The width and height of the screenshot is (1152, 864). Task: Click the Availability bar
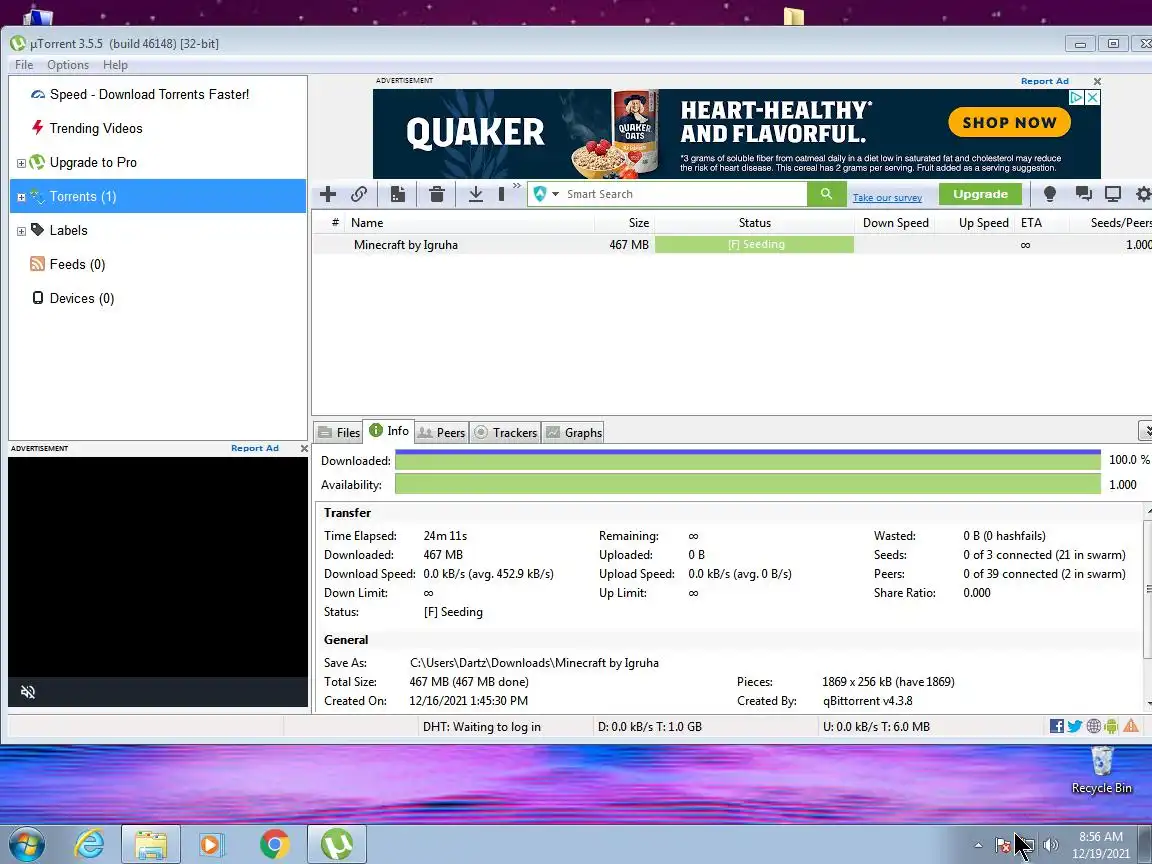click(x=748, y=484)
